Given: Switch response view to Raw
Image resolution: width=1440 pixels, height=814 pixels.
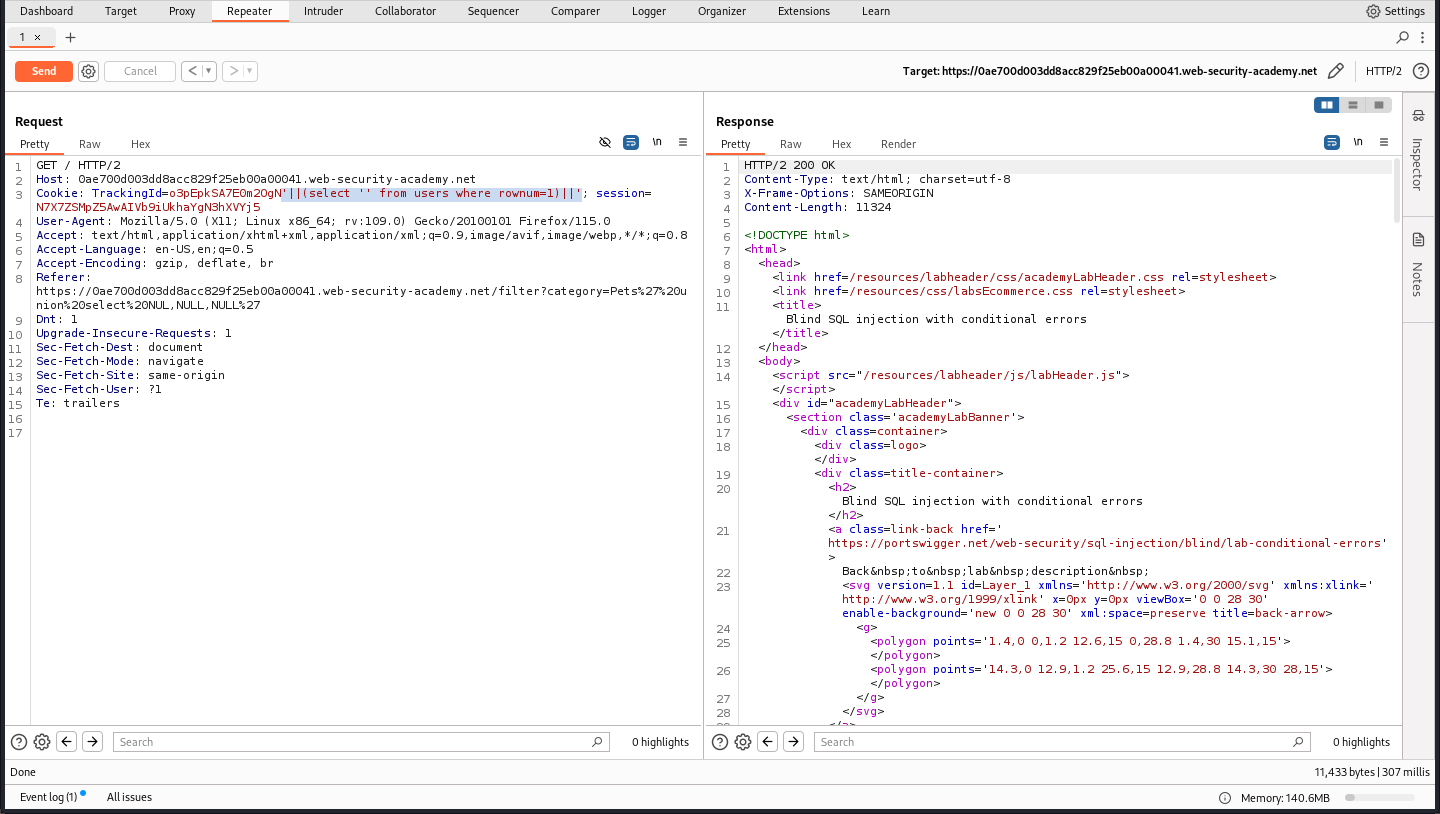Looking at the screenshot, I should (x=791, y=144).
